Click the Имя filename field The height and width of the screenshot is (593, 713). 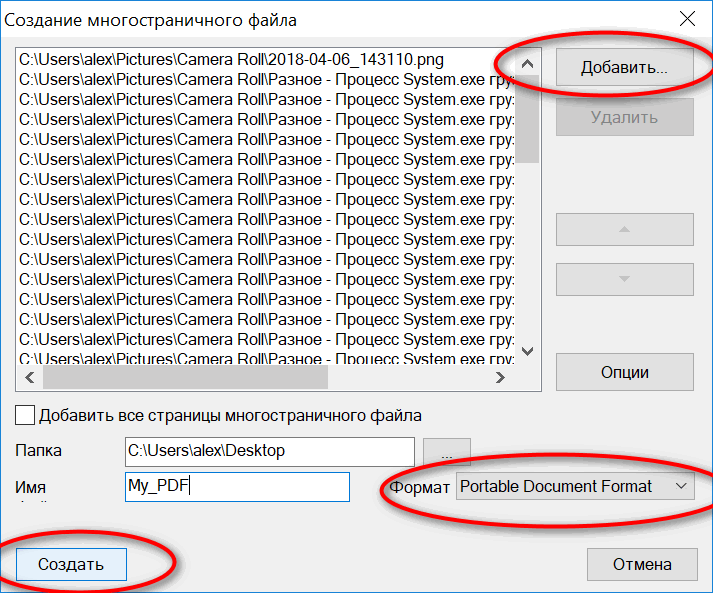point(237,487)
